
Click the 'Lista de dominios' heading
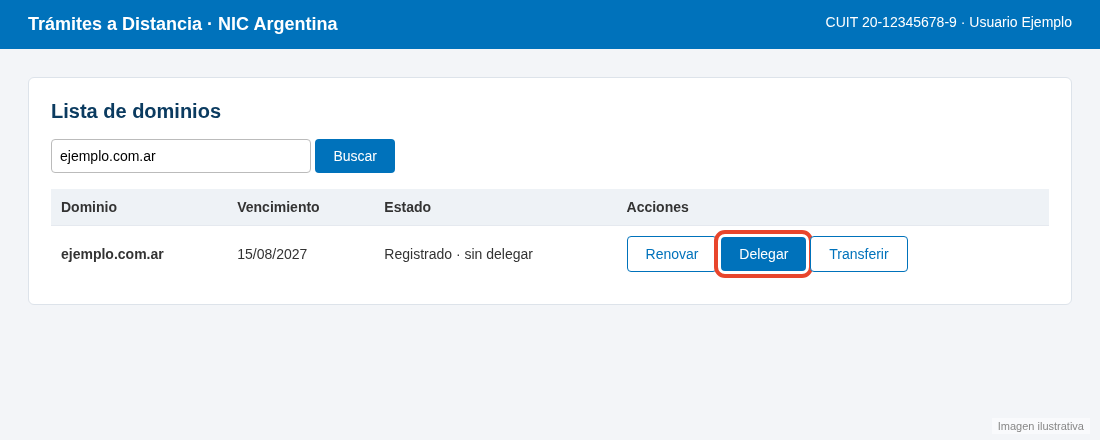point(136,111)
